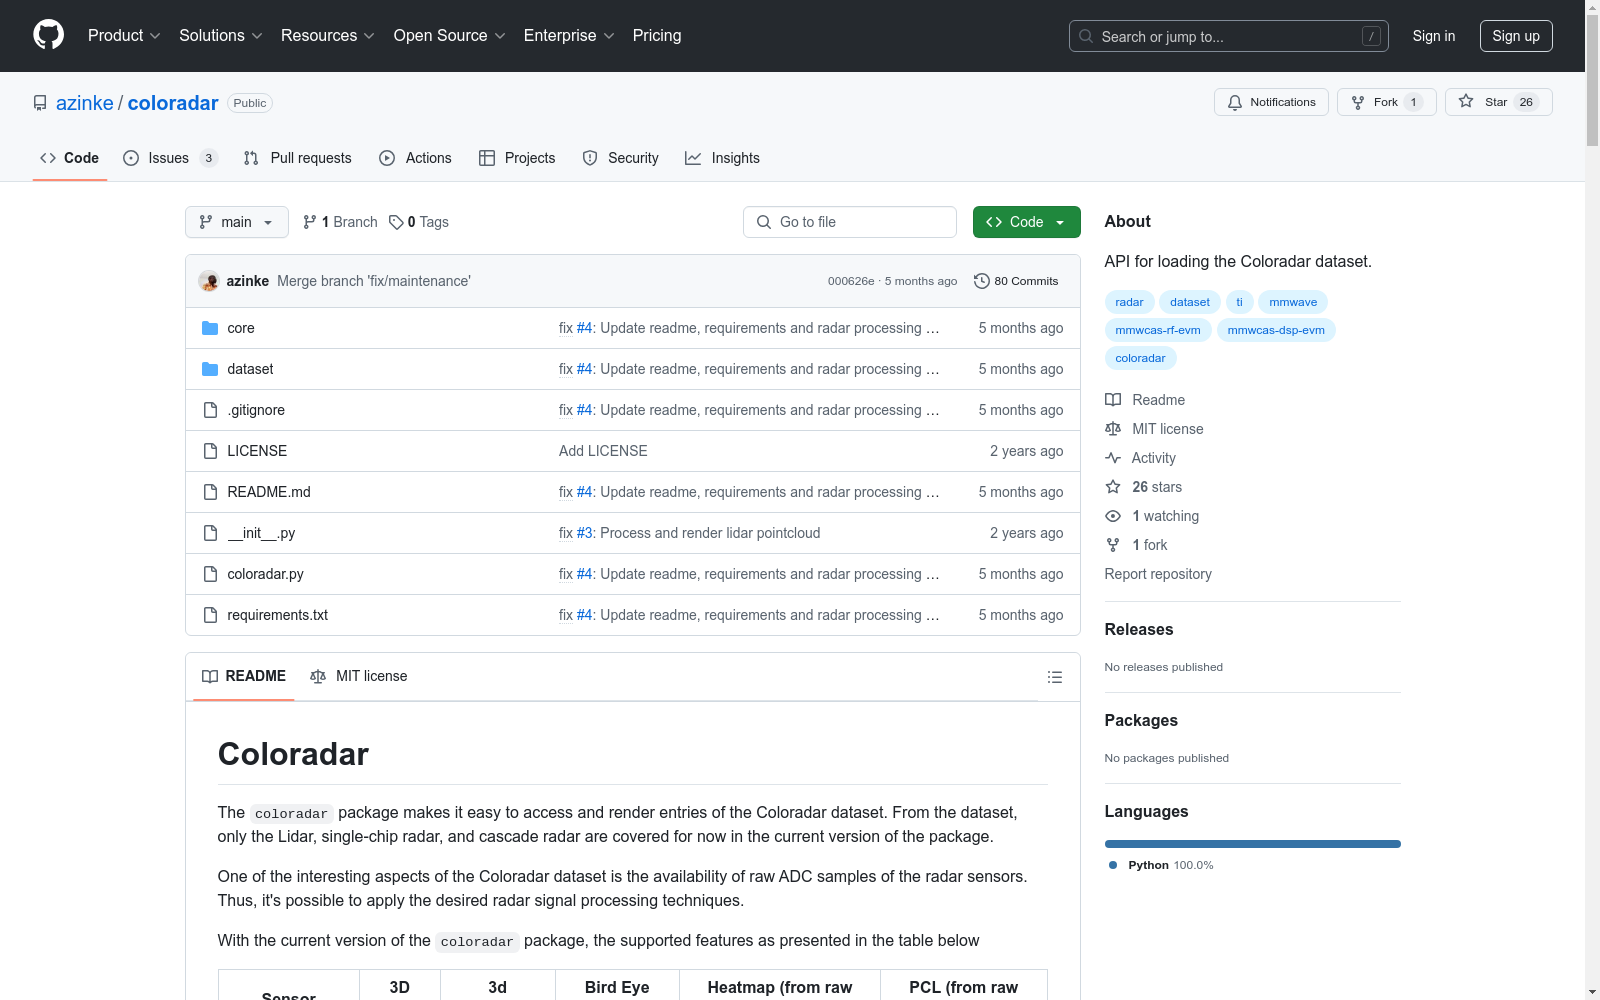Switch to the MIT license tab
Viewport: 1600px width, 1000px height.
pyautogui.click(x=359, y=676)
